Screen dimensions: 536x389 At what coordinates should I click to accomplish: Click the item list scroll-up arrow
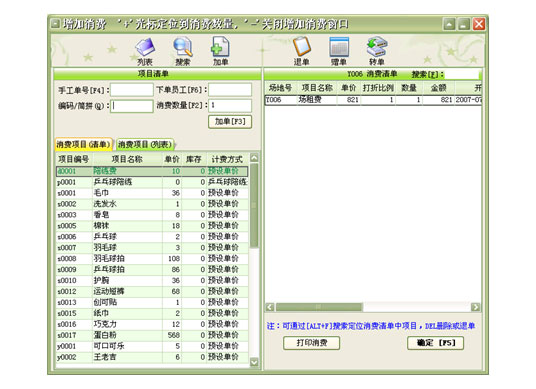coord(254,158)
